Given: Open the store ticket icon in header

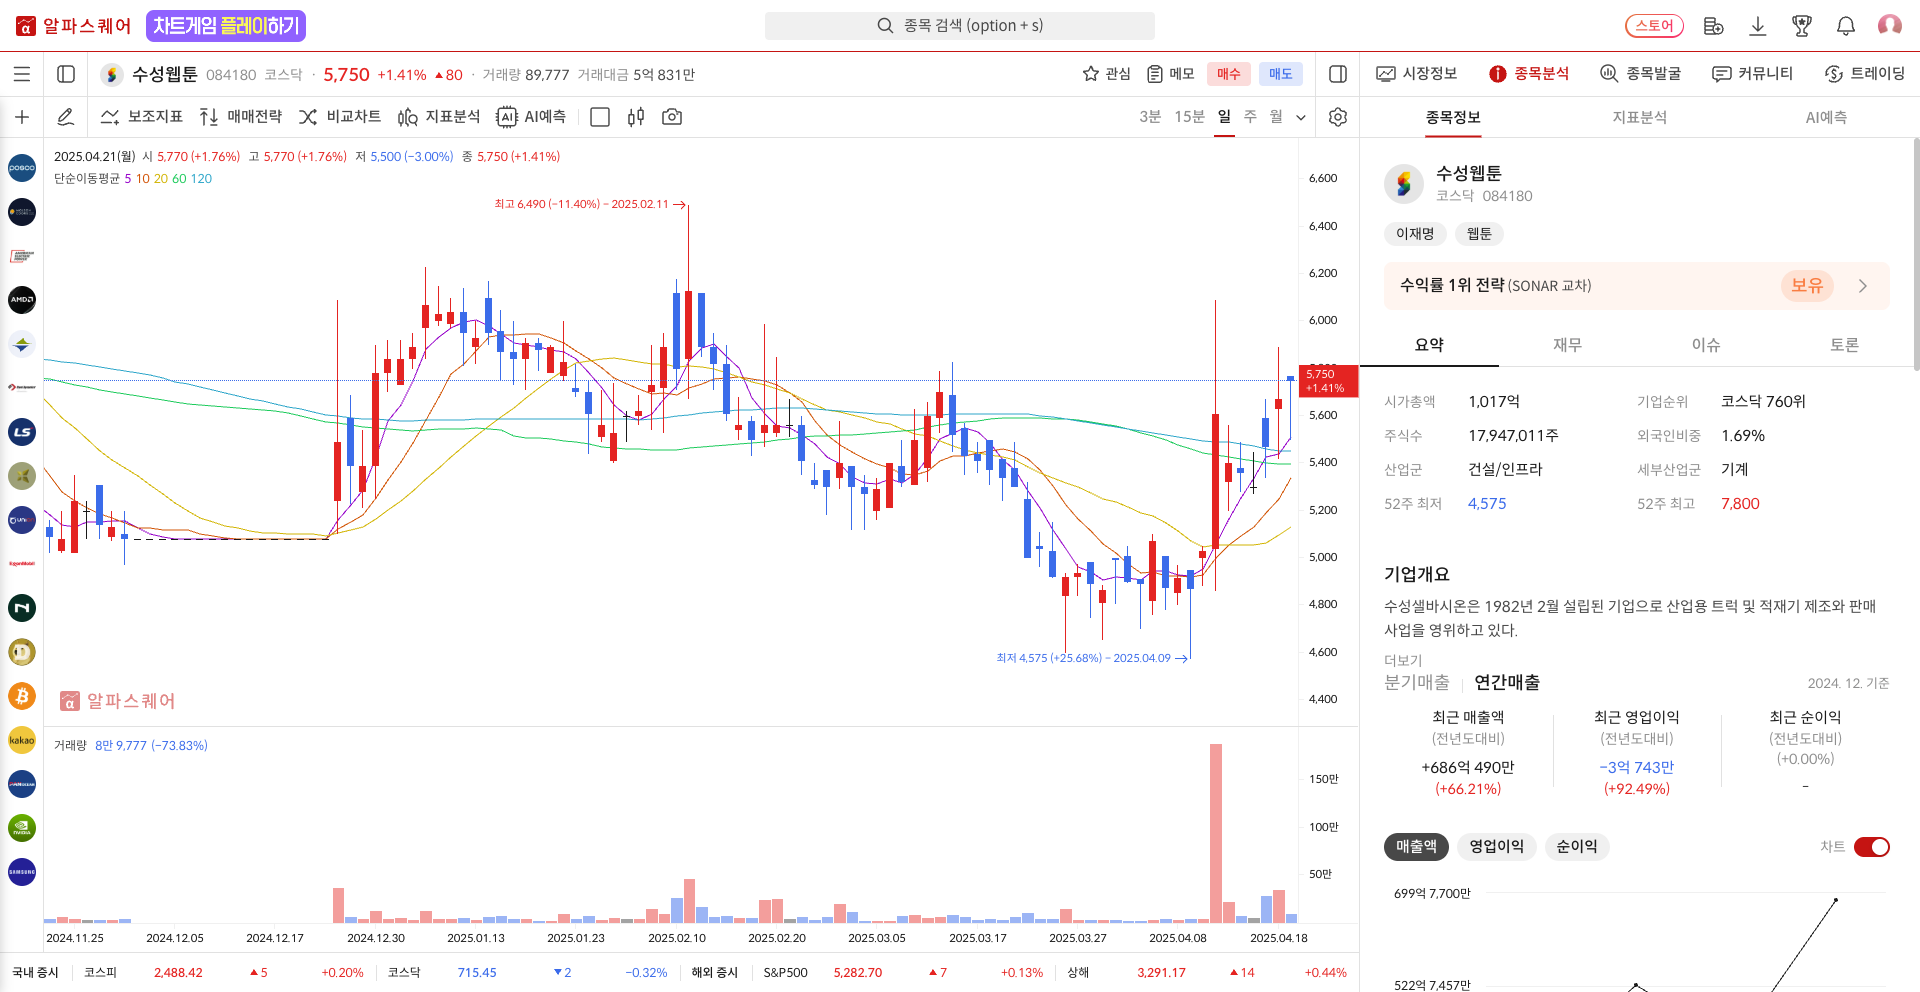Looking at the screenshot, I should [x=1713, y=26].
